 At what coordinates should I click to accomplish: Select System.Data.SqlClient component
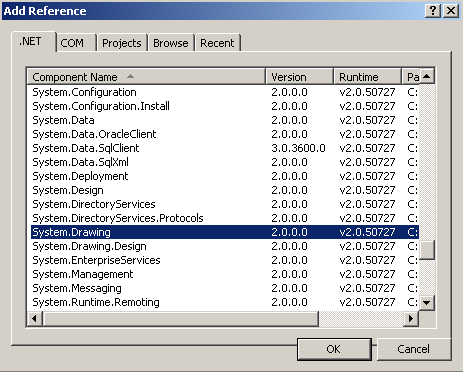click(x=225, y=148)
